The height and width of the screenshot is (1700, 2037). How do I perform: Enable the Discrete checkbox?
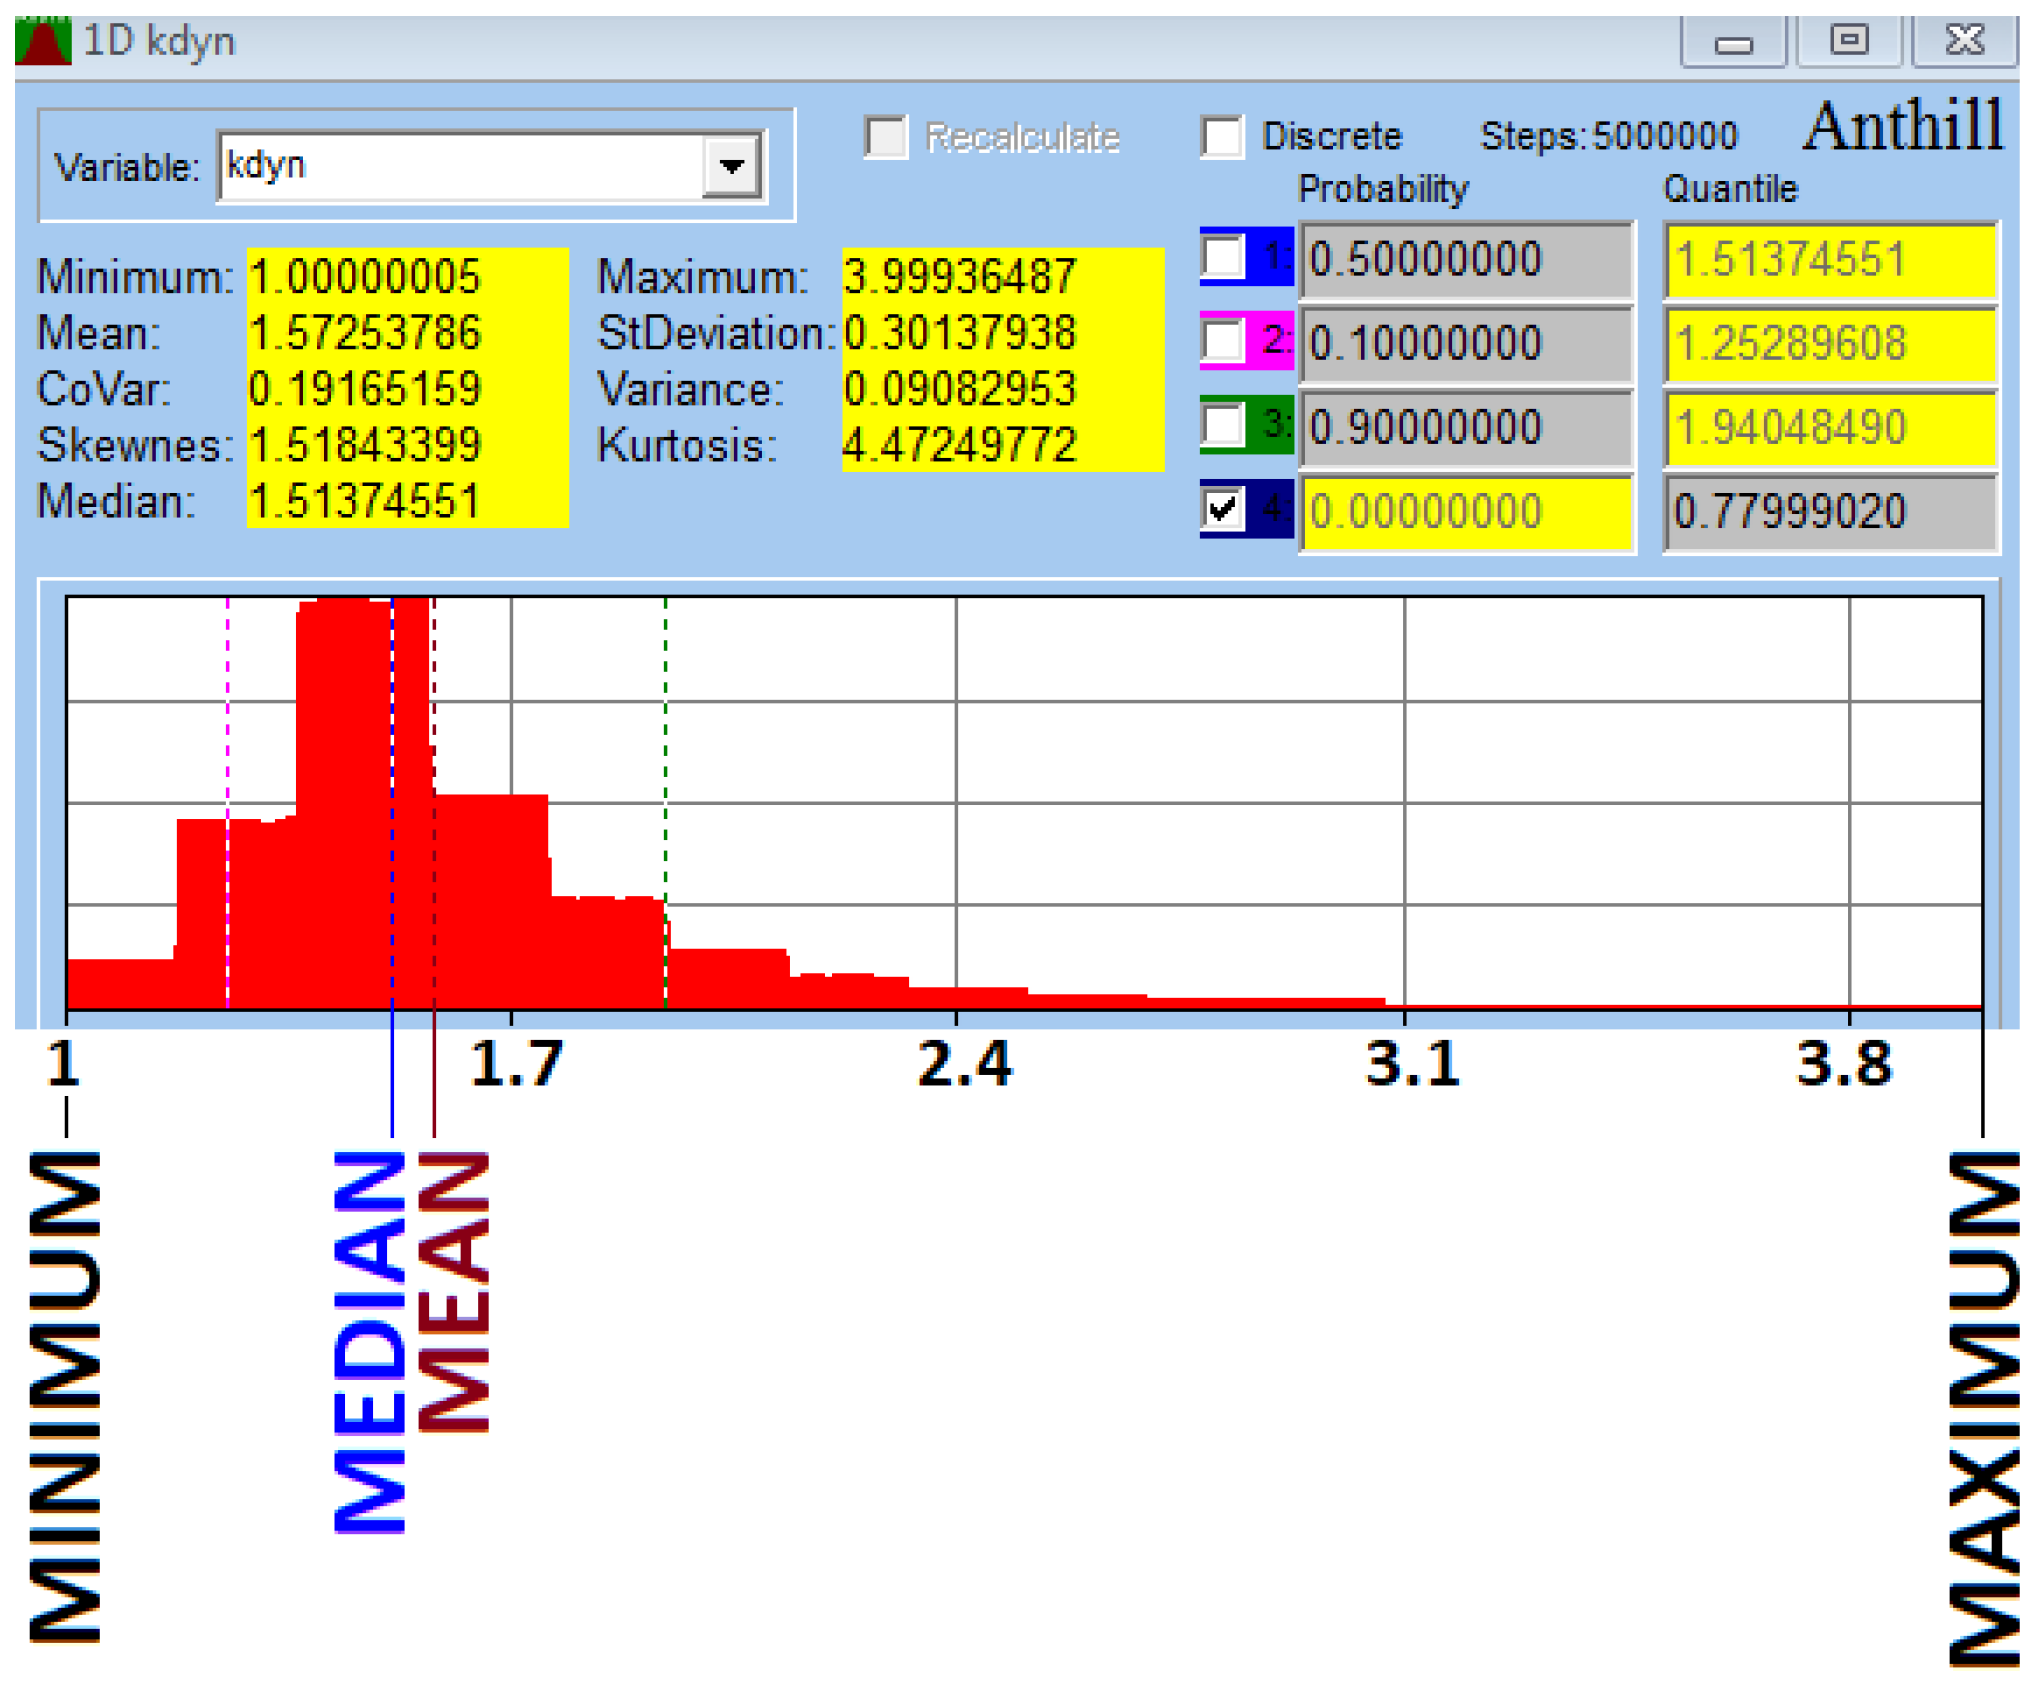[1222, 137]
